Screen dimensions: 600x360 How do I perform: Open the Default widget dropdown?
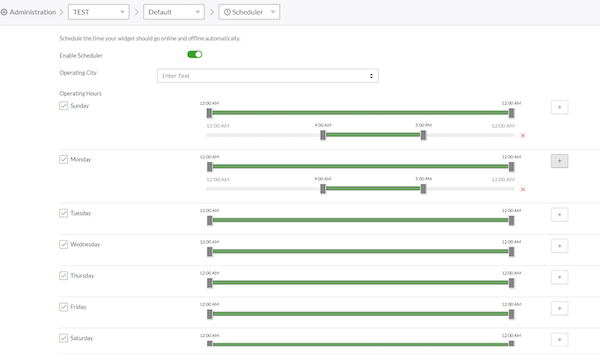(174, 12)
